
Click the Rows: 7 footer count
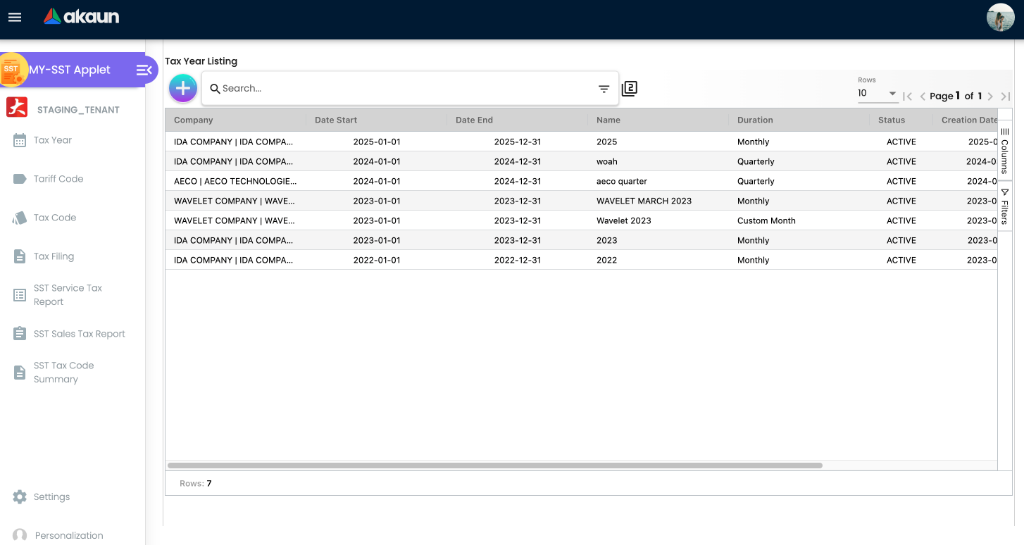[x=195, y=484]
